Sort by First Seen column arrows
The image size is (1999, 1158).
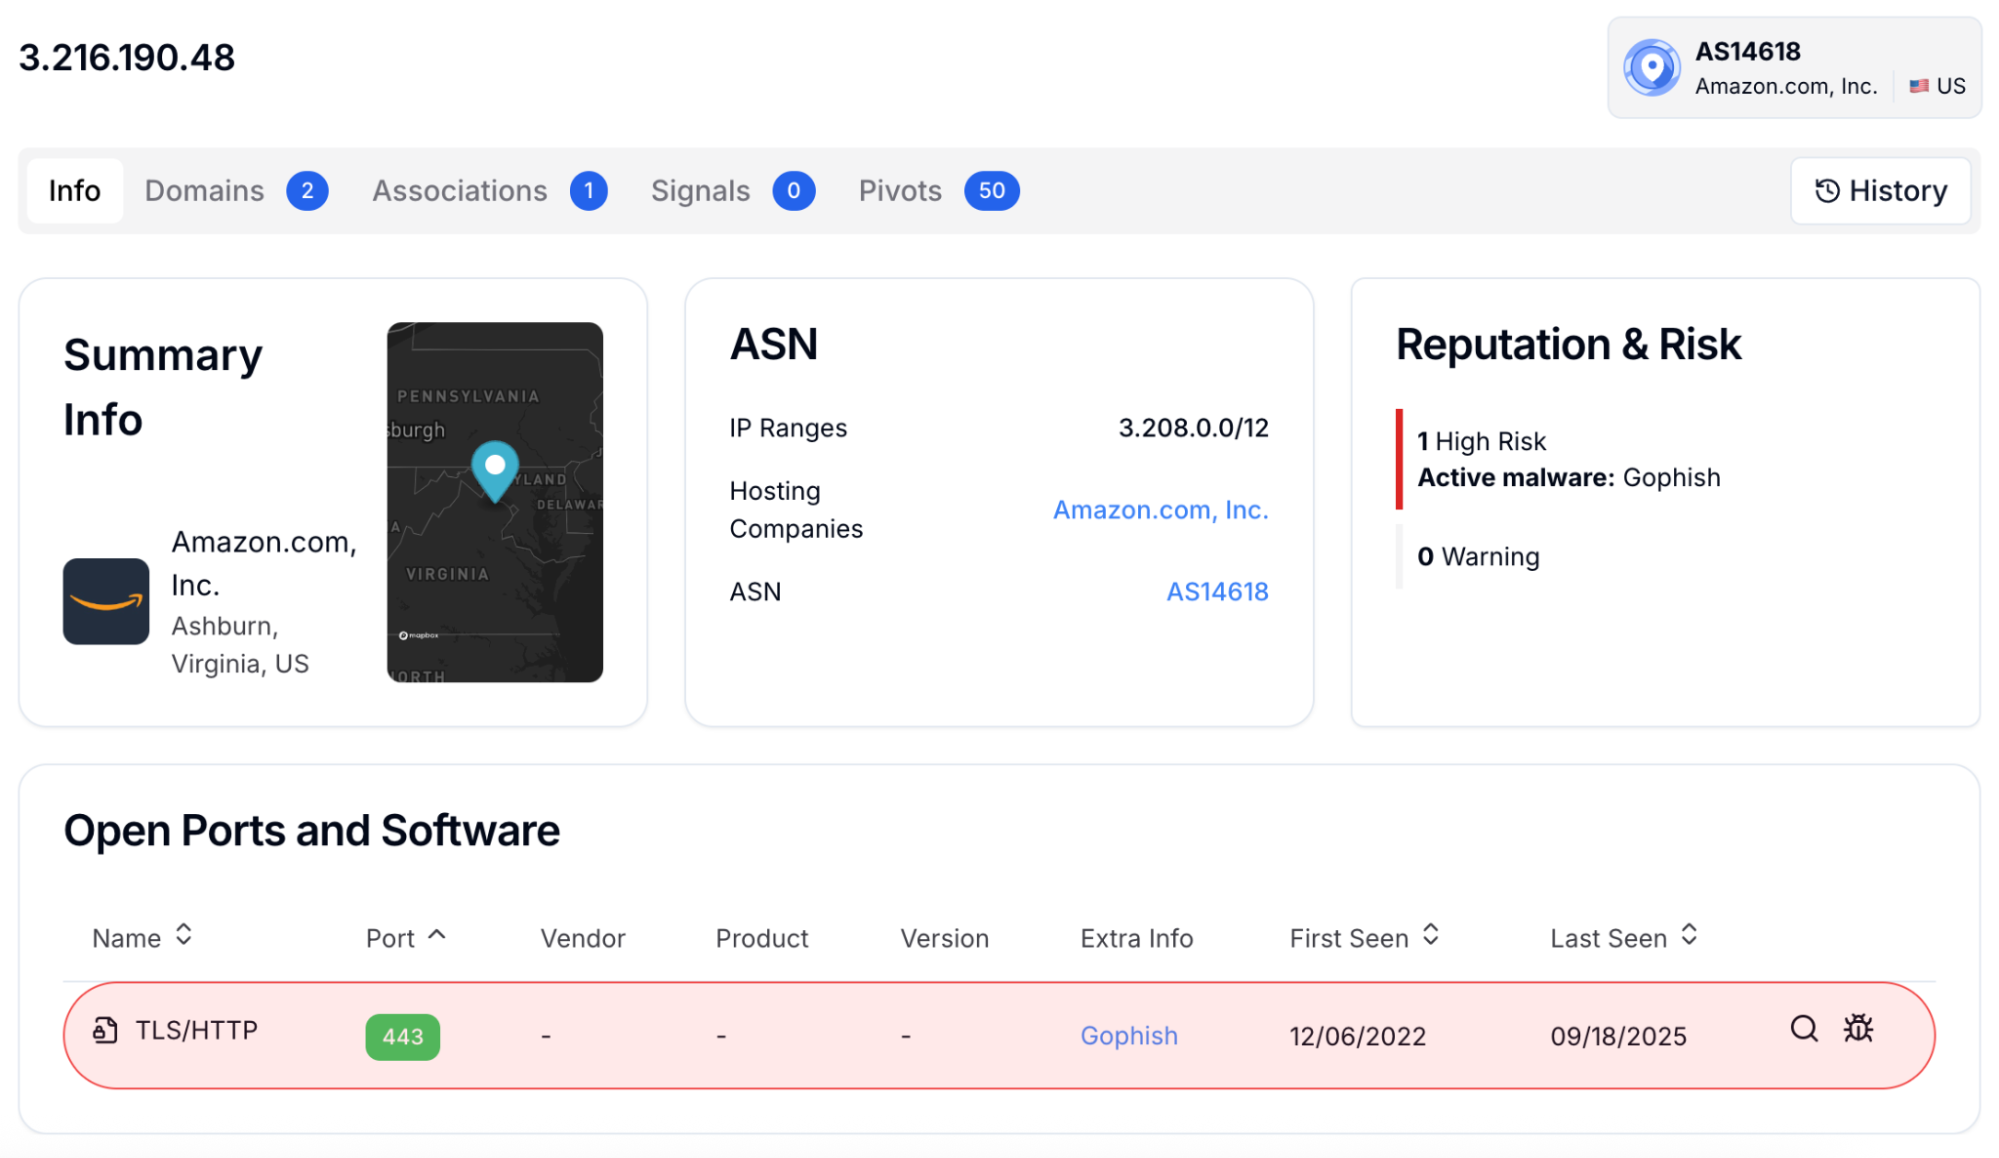(x=1431, y=935)
